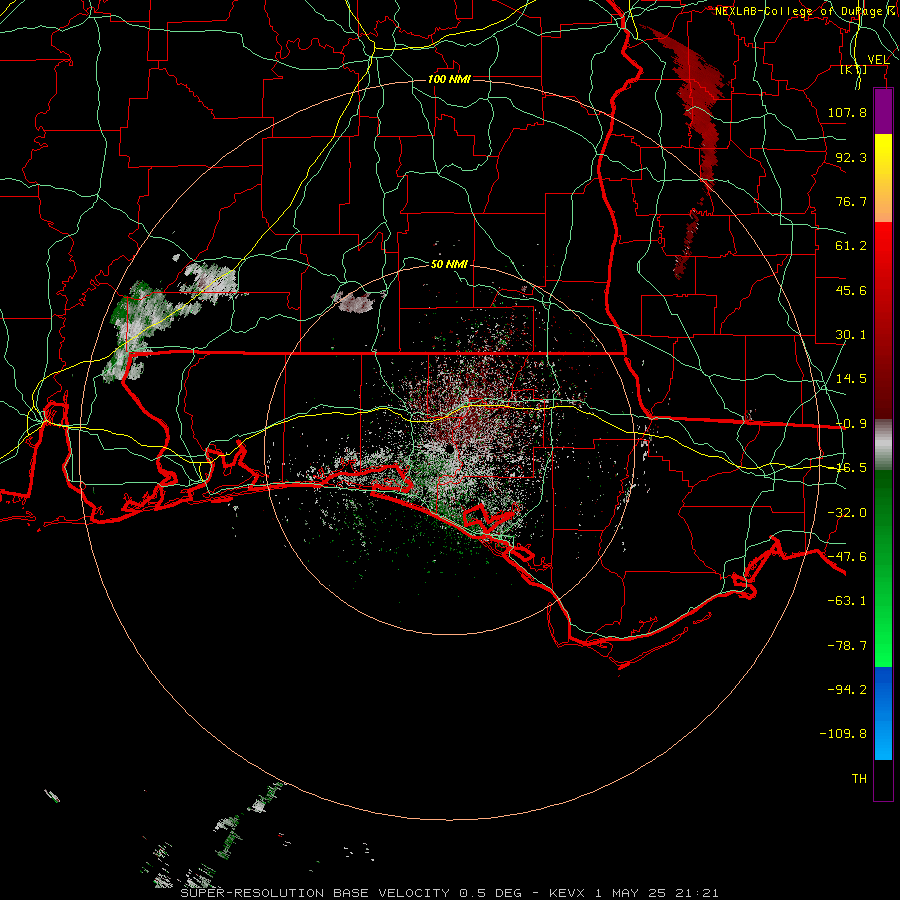
Task: Click the [KT] units label
Action: [x=854, y=70]
